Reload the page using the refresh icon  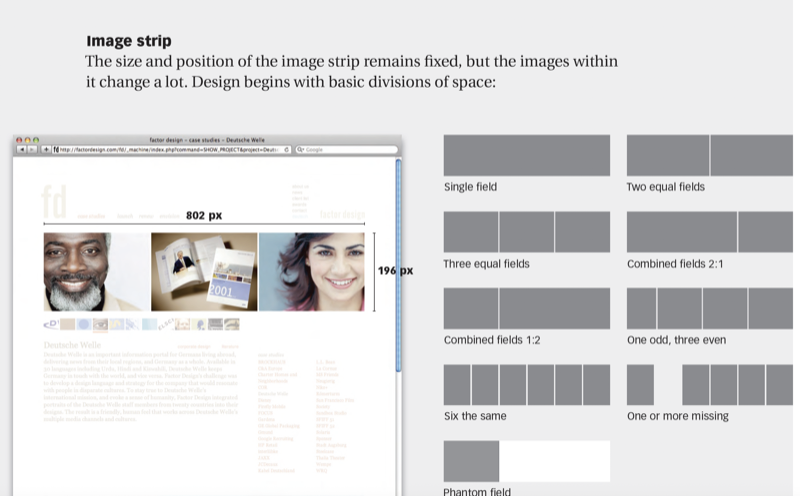tap(287, 150)
